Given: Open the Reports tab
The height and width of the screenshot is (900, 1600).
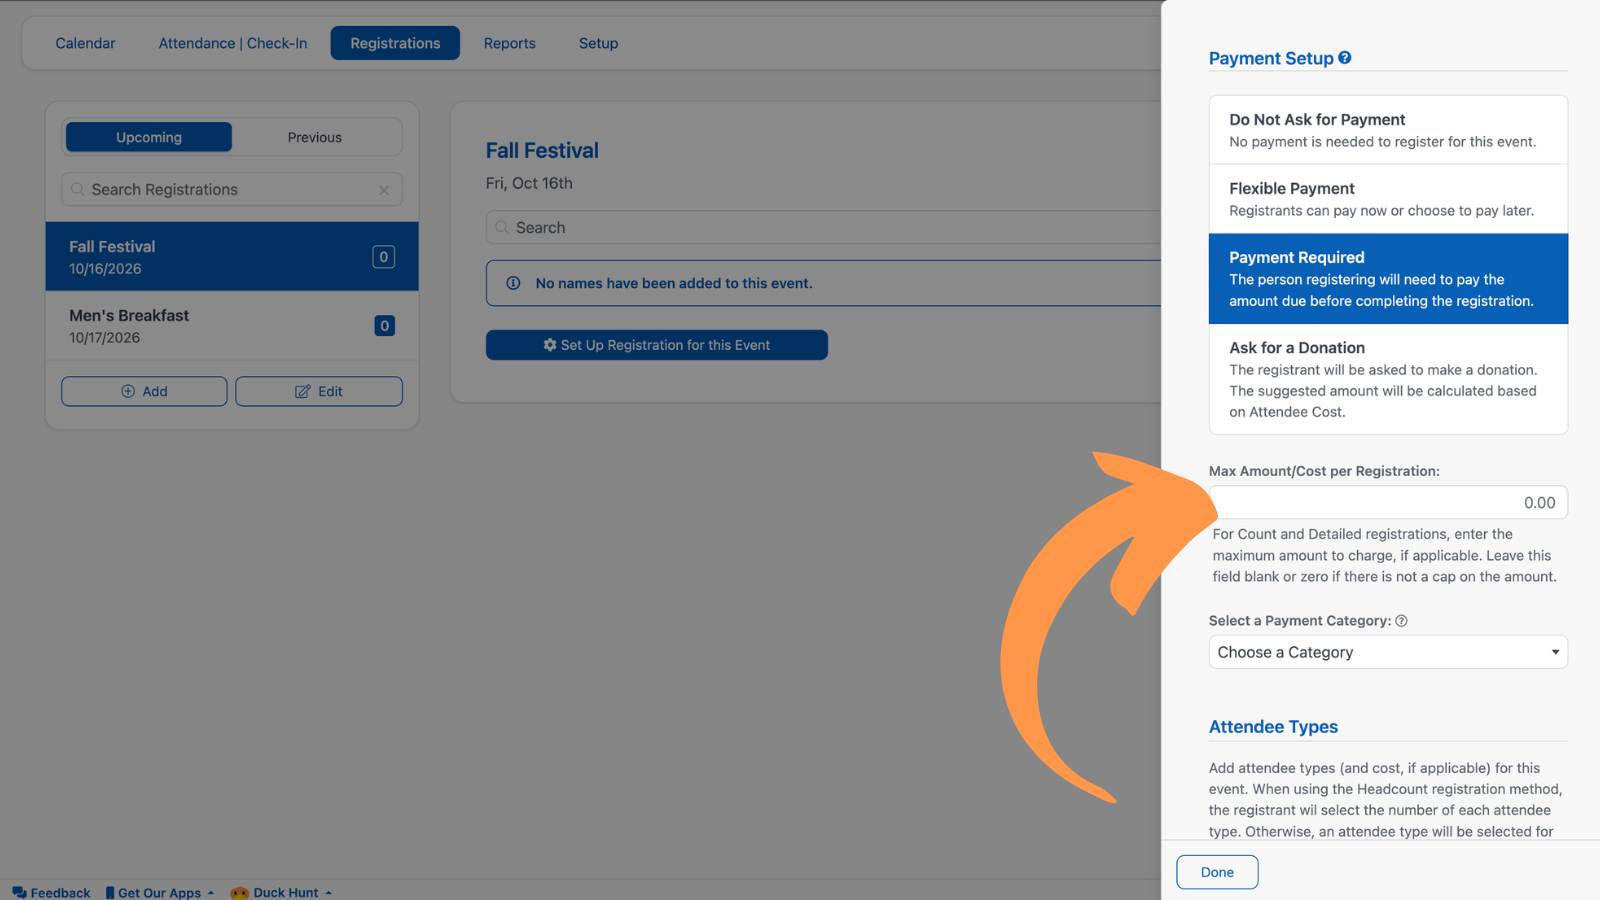Looking at the screenshot, I should (x=510, y=43).
